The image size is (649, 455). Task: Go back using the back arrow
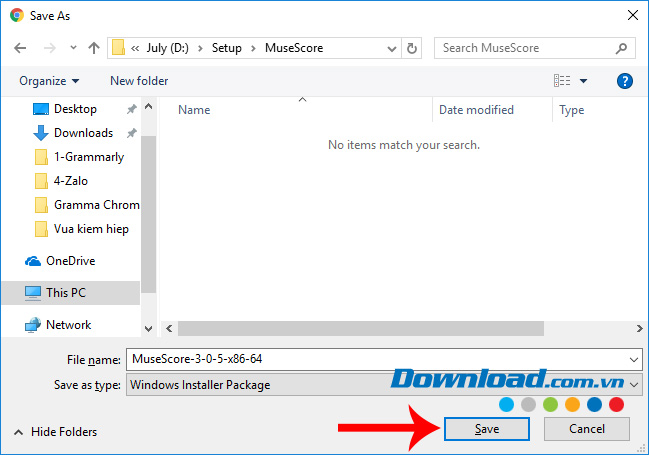click(x=20, y=48)
